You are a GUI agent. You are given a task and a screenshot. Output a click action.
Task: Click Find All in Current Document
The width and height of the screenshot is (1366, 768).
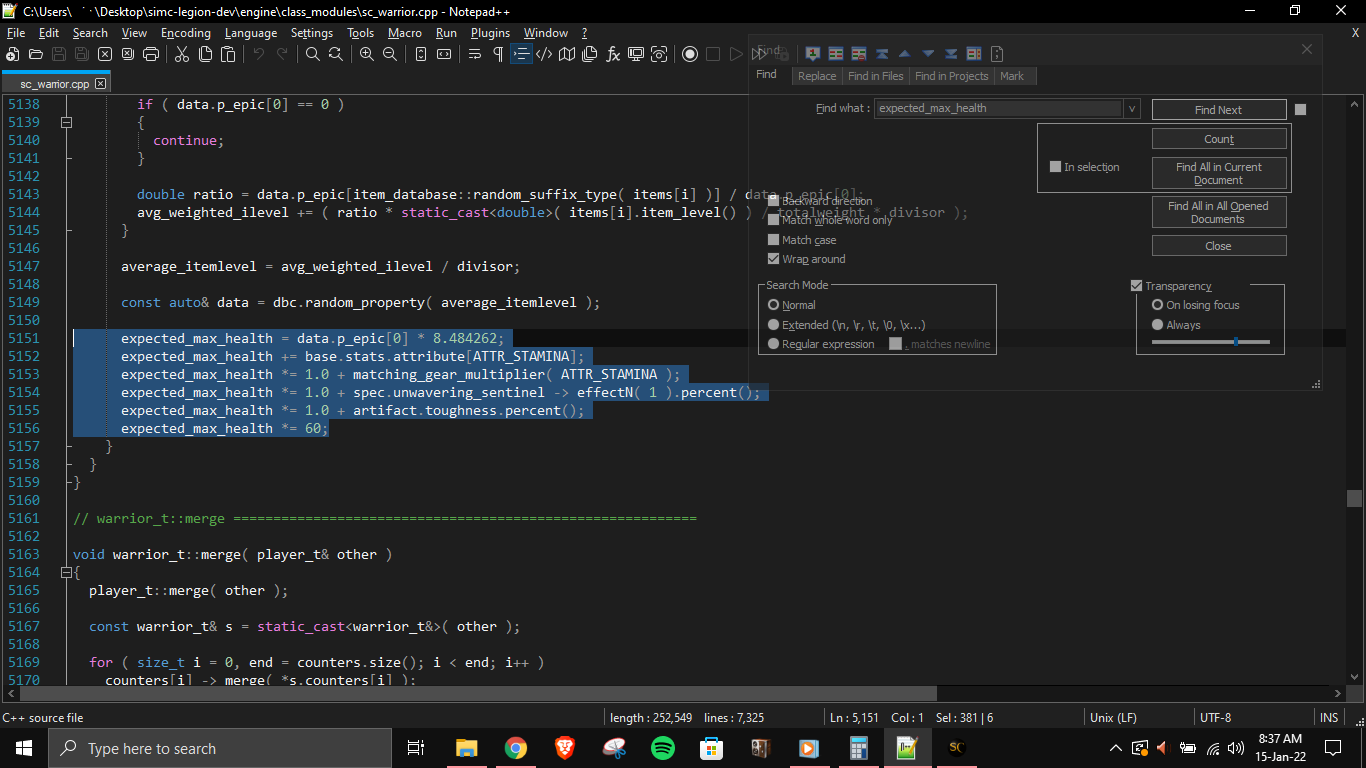pos(1218,173)
